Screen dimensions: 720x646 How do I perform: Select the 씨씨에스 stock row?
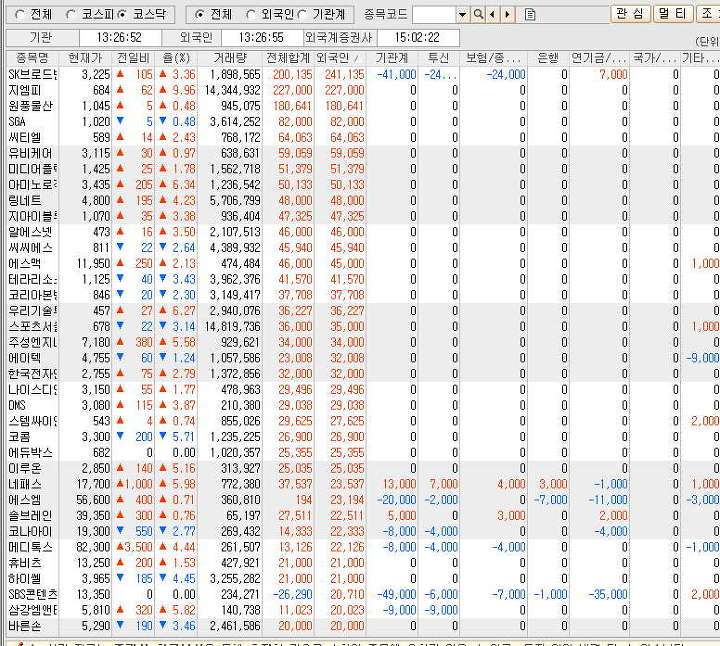coord(363,248)
